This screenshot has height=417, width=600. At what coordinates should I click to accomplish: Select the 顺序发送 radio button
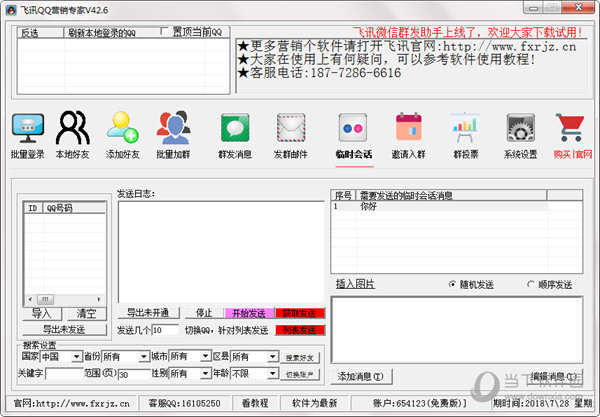click(531, 284)
